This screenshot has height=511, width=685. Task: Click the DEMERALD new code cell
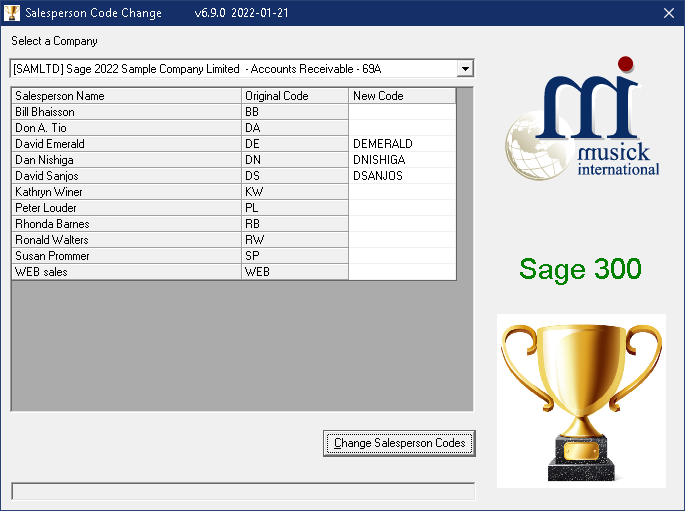click(x=402, y=144)
